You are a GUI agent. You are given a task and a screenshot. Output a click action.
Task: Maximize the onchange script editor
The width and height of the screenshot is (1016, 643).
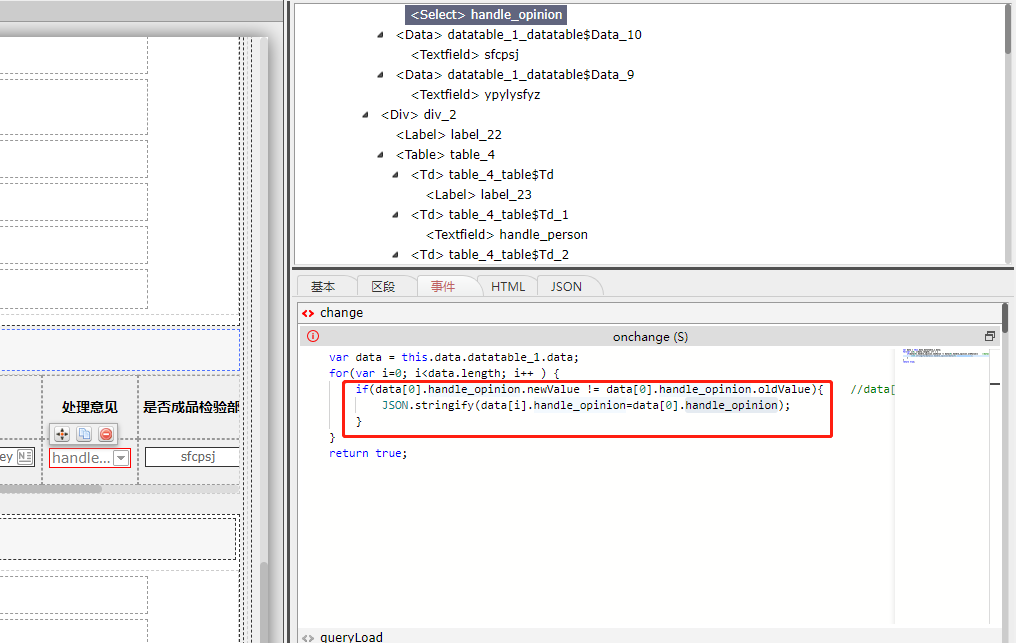pyautogui.click(x=989, y=336)
